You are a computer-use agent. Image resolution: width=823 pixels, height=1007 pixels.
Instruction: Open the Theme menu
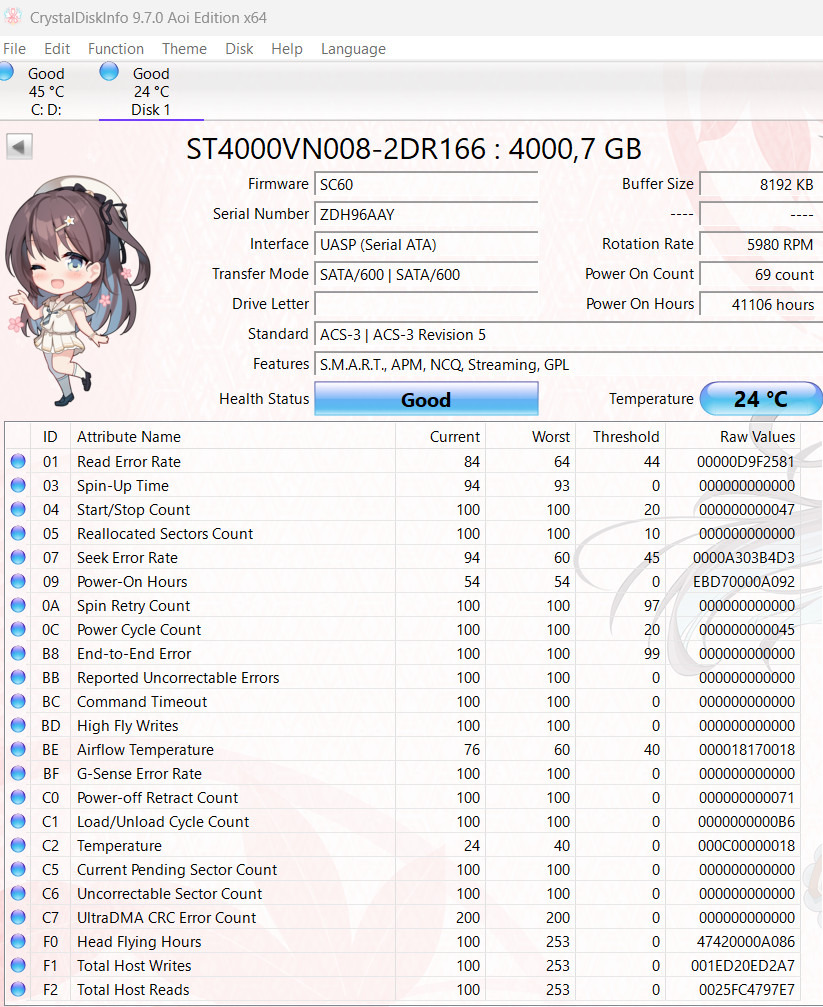point(184,48)
